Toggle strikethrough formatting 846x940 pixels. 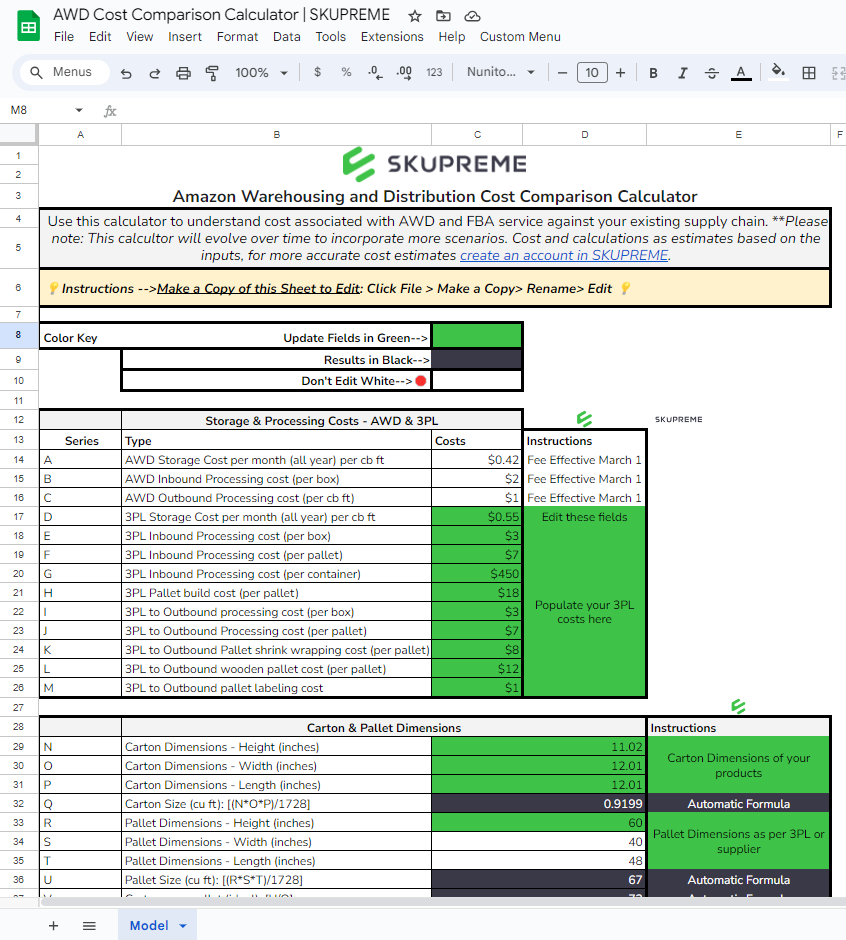coord(712,73)
